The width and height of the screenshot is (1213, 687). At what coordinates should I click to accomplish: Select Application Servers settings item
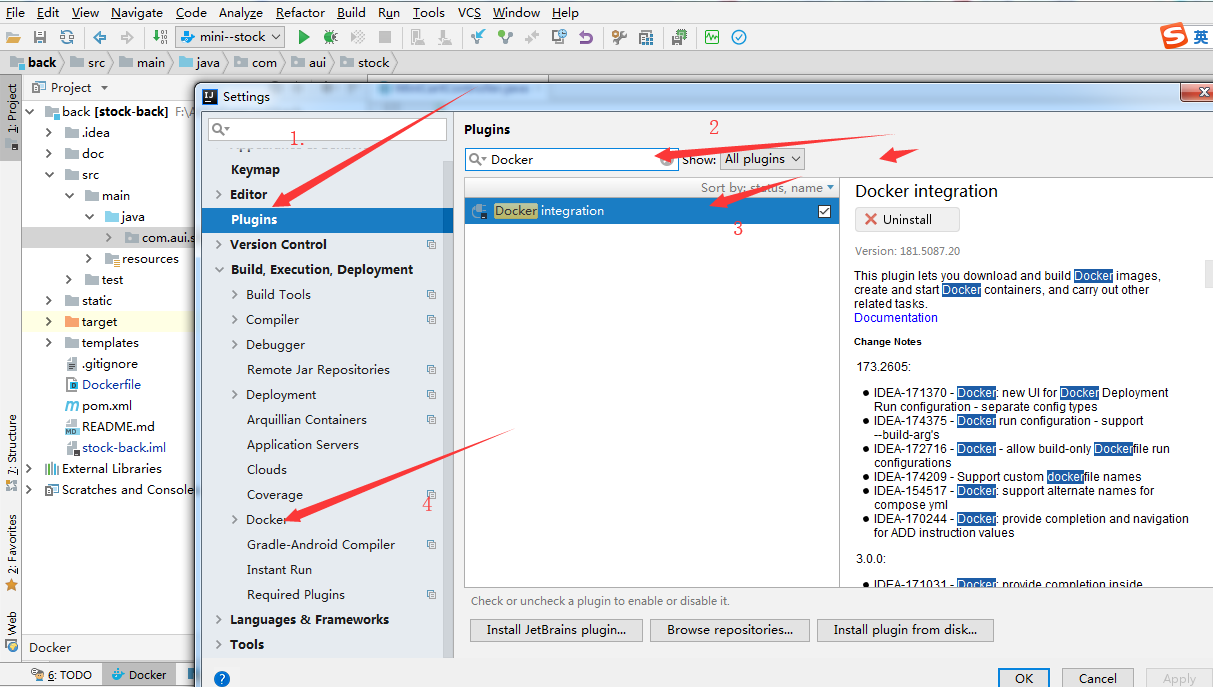(303, 445)
